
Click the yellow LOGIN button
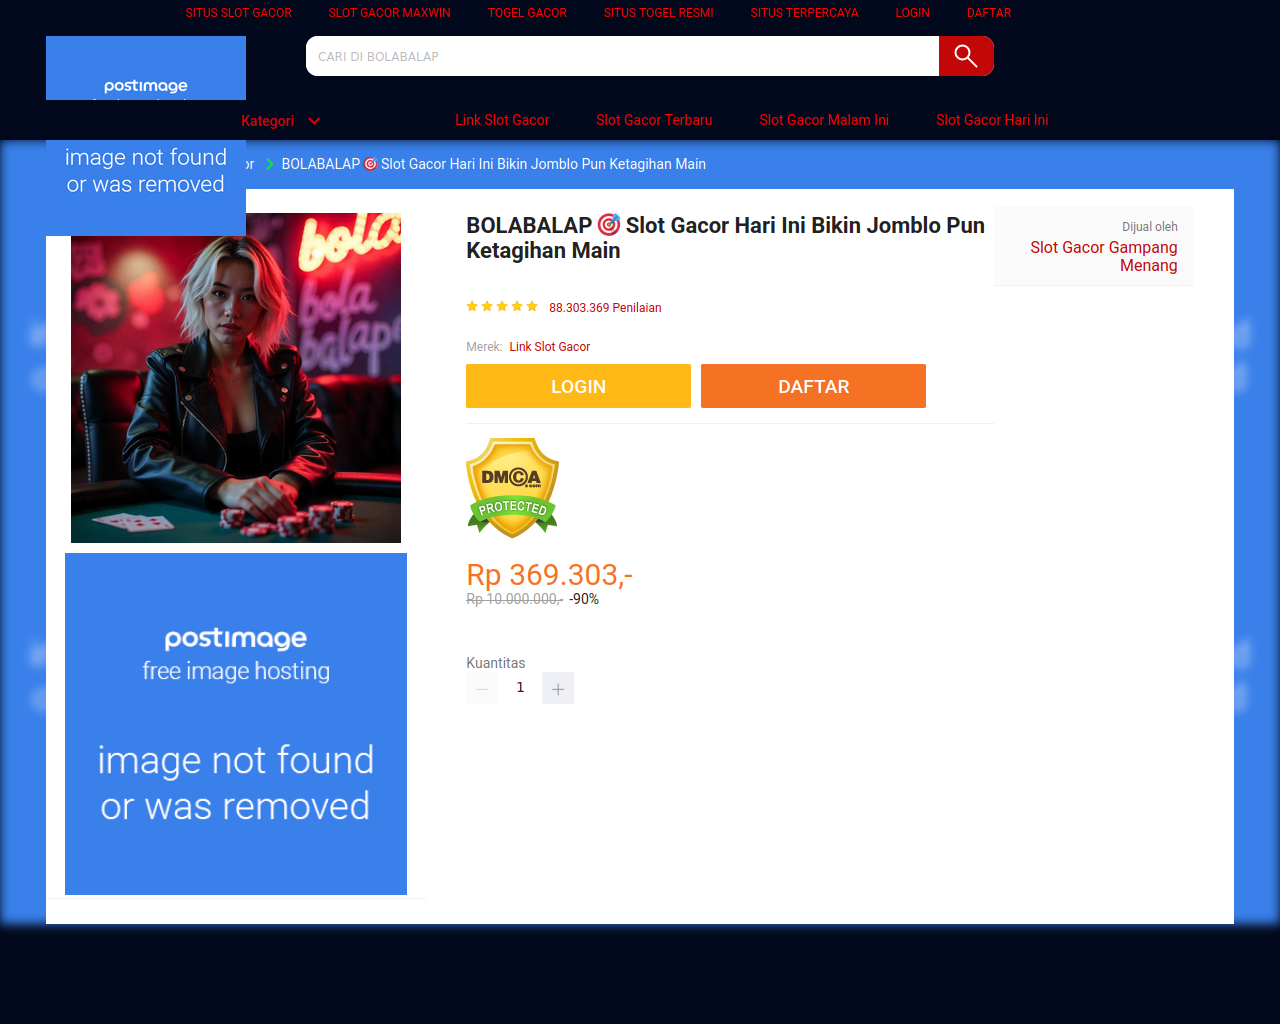[578, 386]
